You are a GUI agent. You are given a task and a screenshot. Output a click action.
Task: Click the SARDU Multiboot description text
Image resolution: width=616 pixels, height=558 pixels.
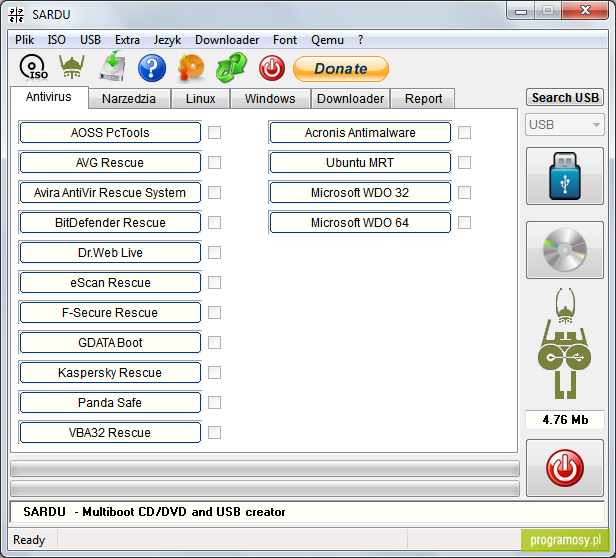[x=154, y=512]
